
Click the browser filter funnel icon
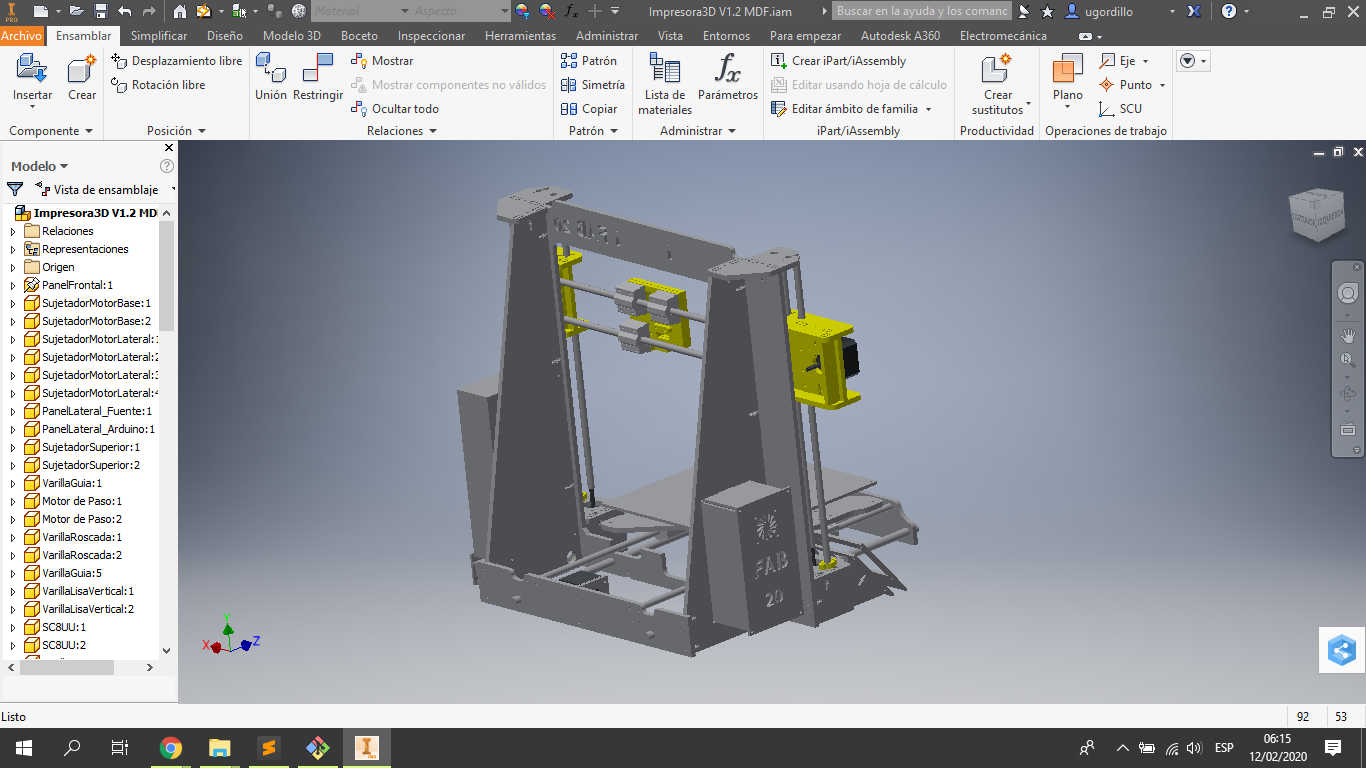coord(15,189)
